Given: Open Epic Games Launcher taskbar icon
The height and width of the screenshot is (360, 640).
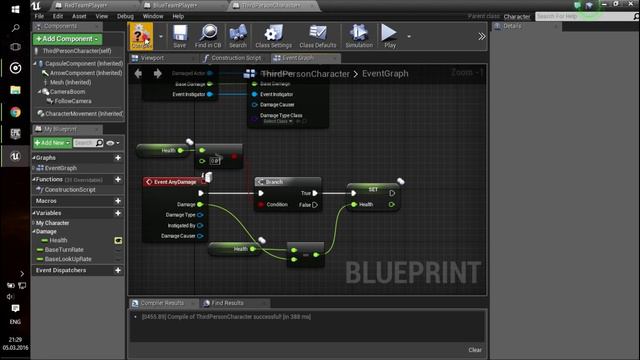Looking at the screenshot, I should (x=16, y=133).
